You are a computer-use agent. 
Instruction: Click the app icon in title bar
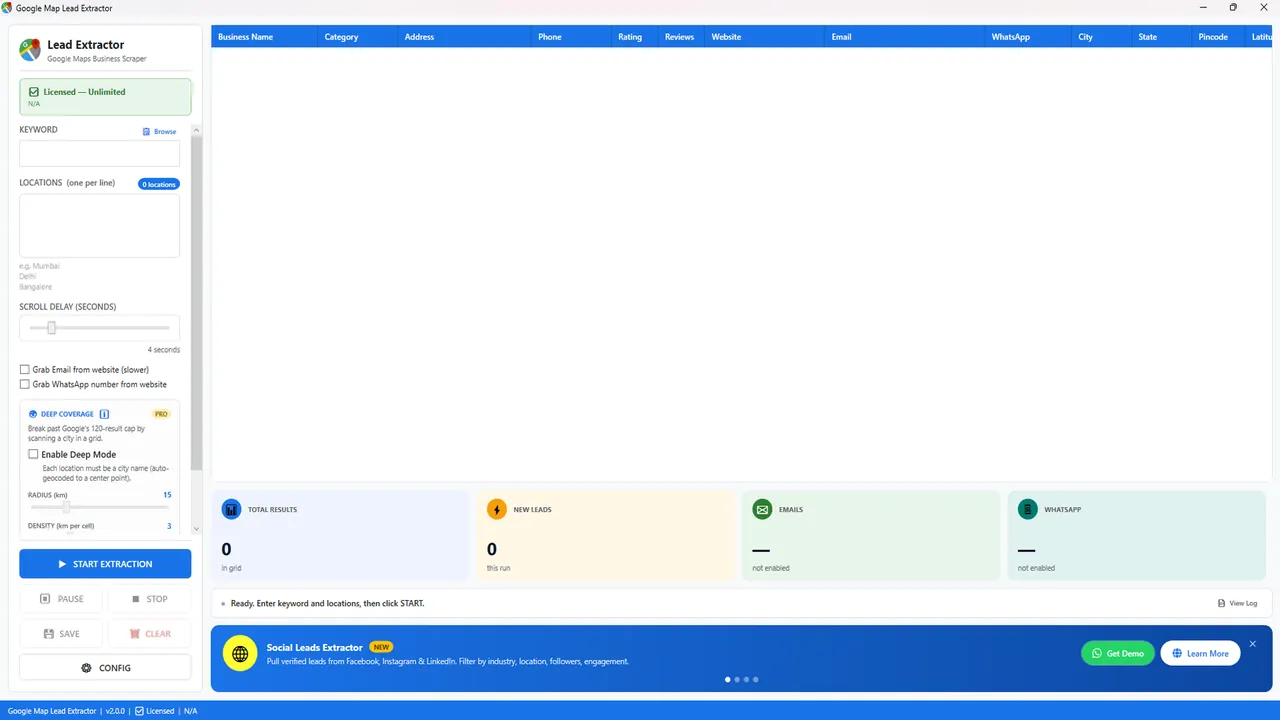pos(8,8)
